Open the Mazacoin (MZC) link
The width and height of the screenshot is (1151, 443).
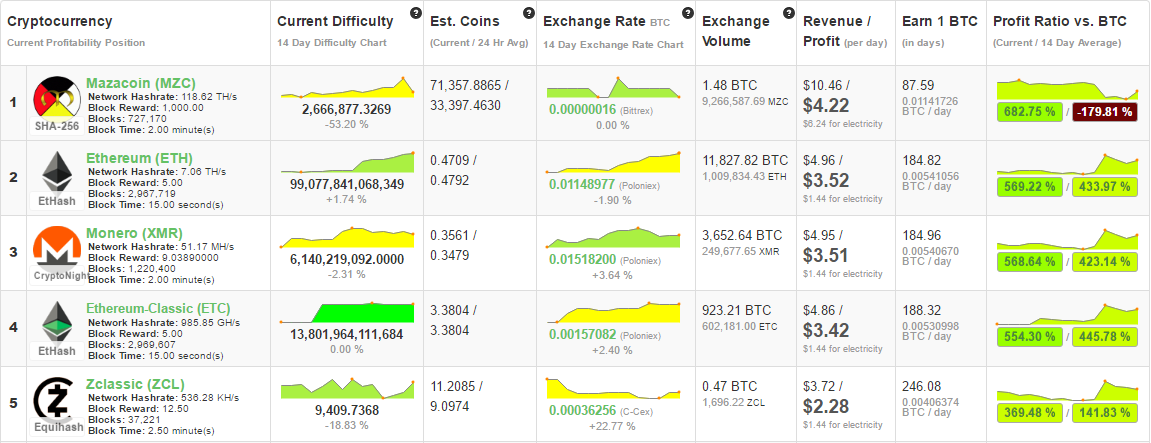pyautogui.click(x=141, y=82)
